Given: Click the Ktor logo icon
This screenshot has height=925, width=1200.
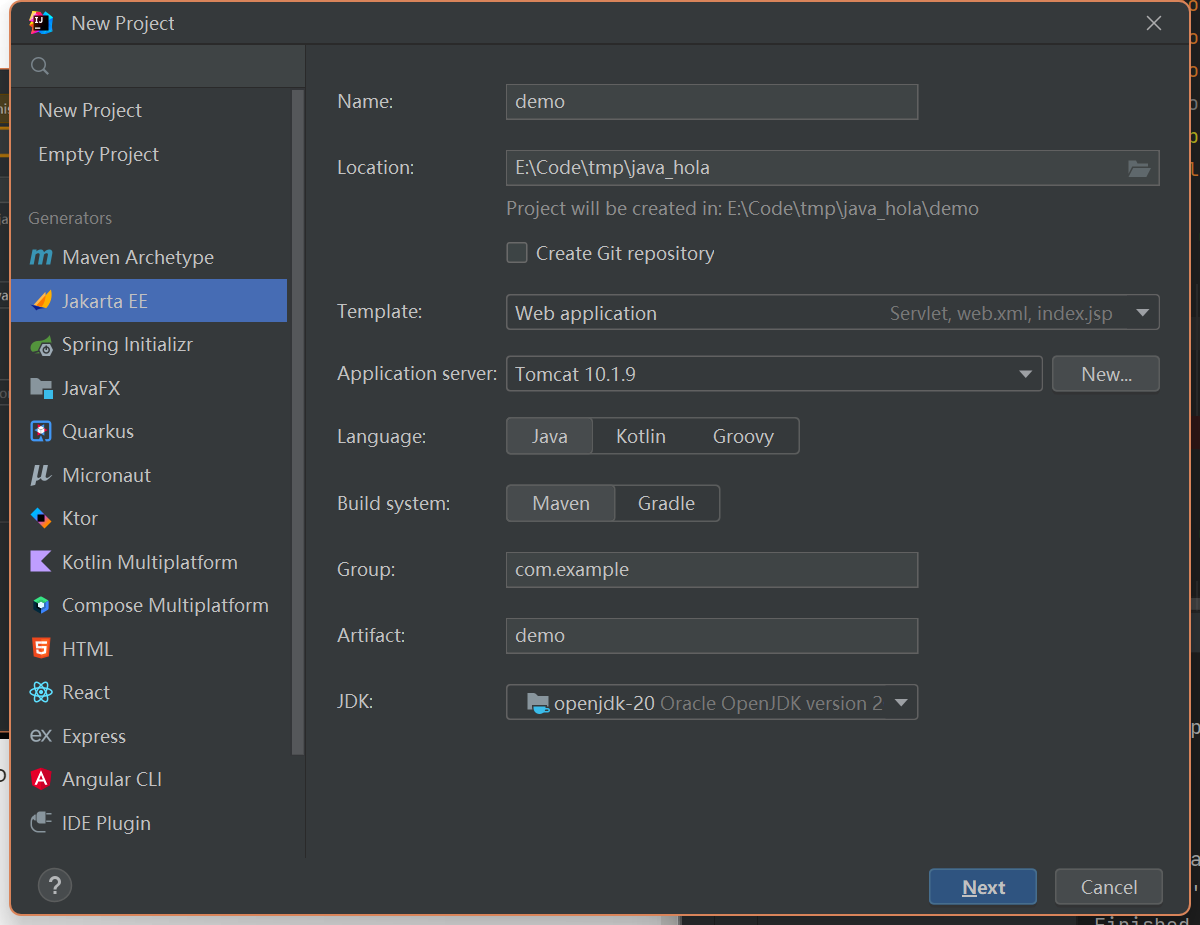Looking at the screenshot, I should pyautogui.click(x=41, y=518).
